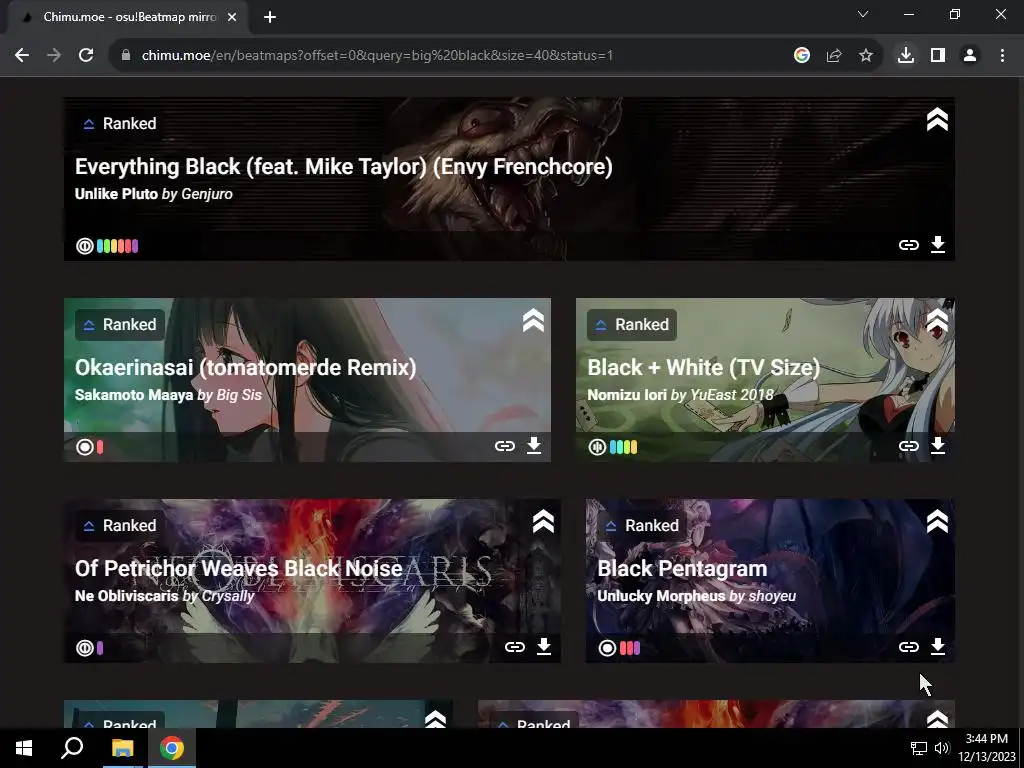
Task: Open link icon on Okaerinasai card
Action: click(504, 446)
